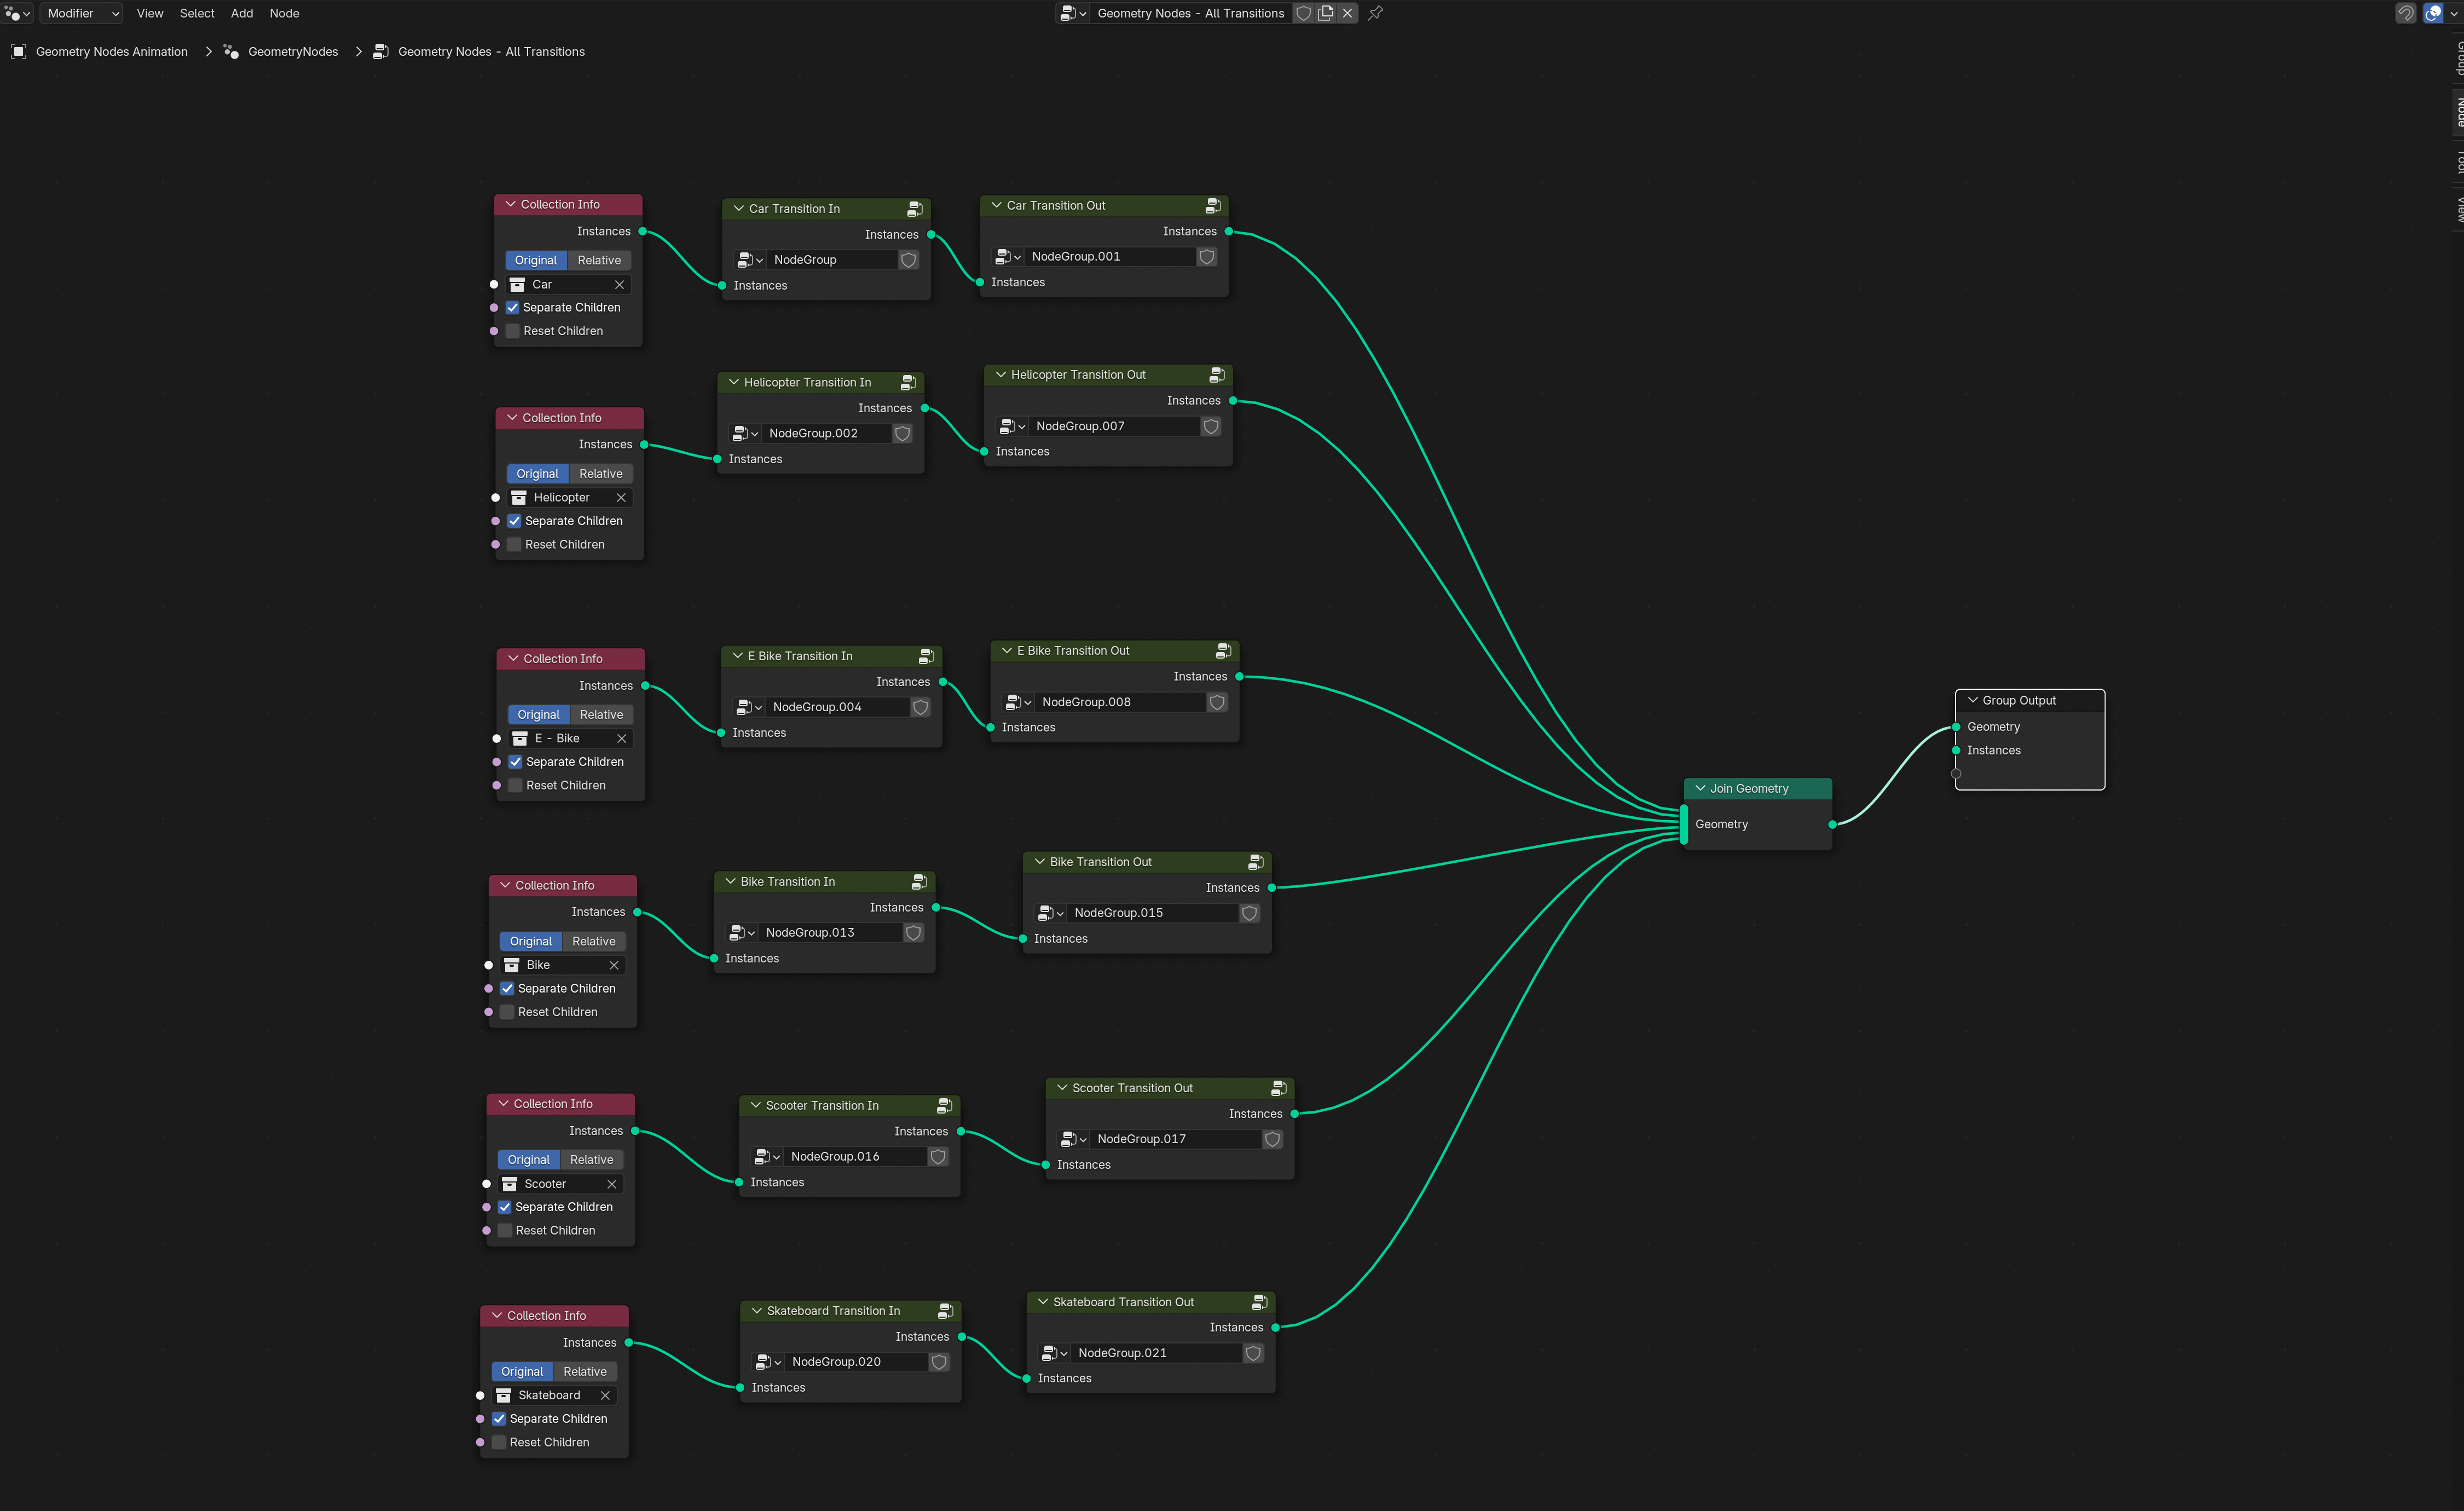Image resolution: width=2464 pixels, height=1511 pixels.
Task: Collapse the Collection Info node for Helicopter
Action: pyautogui.click(x=512, y=418)
